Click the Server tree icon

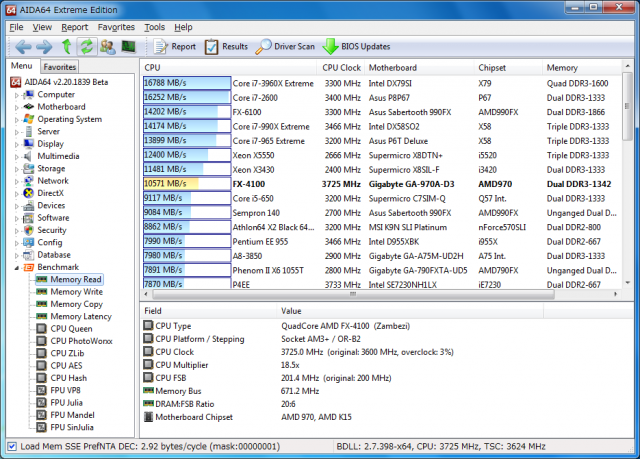tap(29, 131)
